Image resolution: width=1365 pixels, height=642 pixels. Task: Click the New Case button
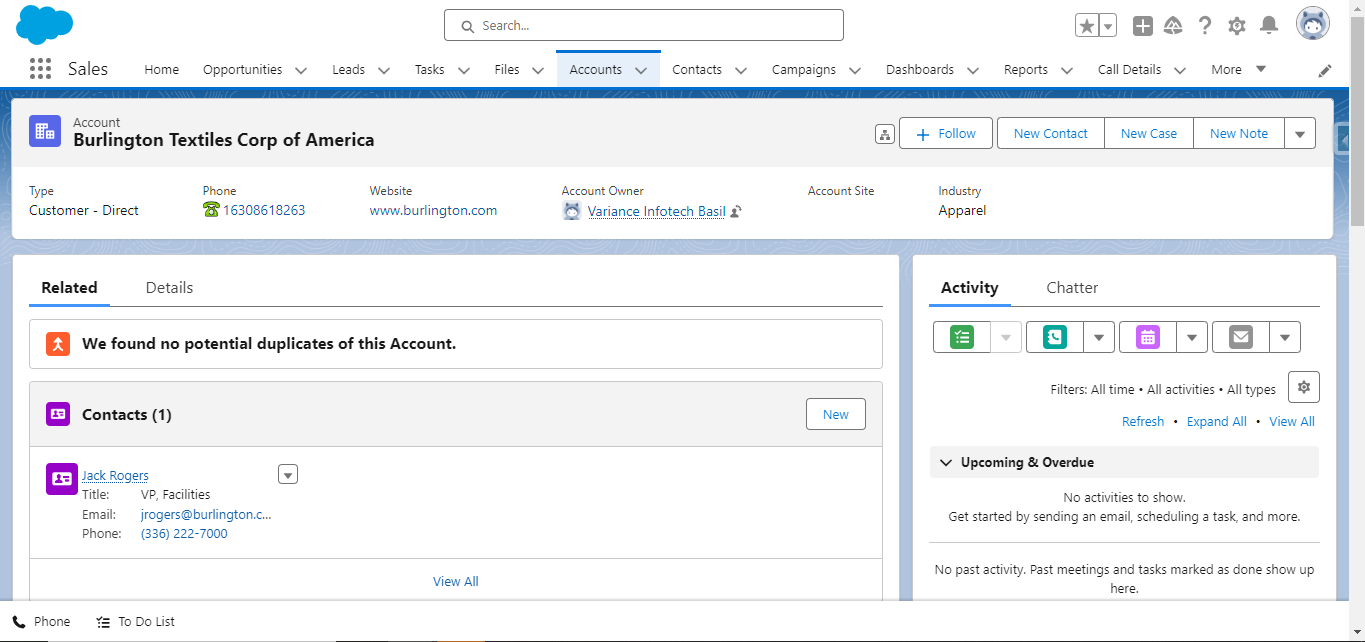(1149, 133)
